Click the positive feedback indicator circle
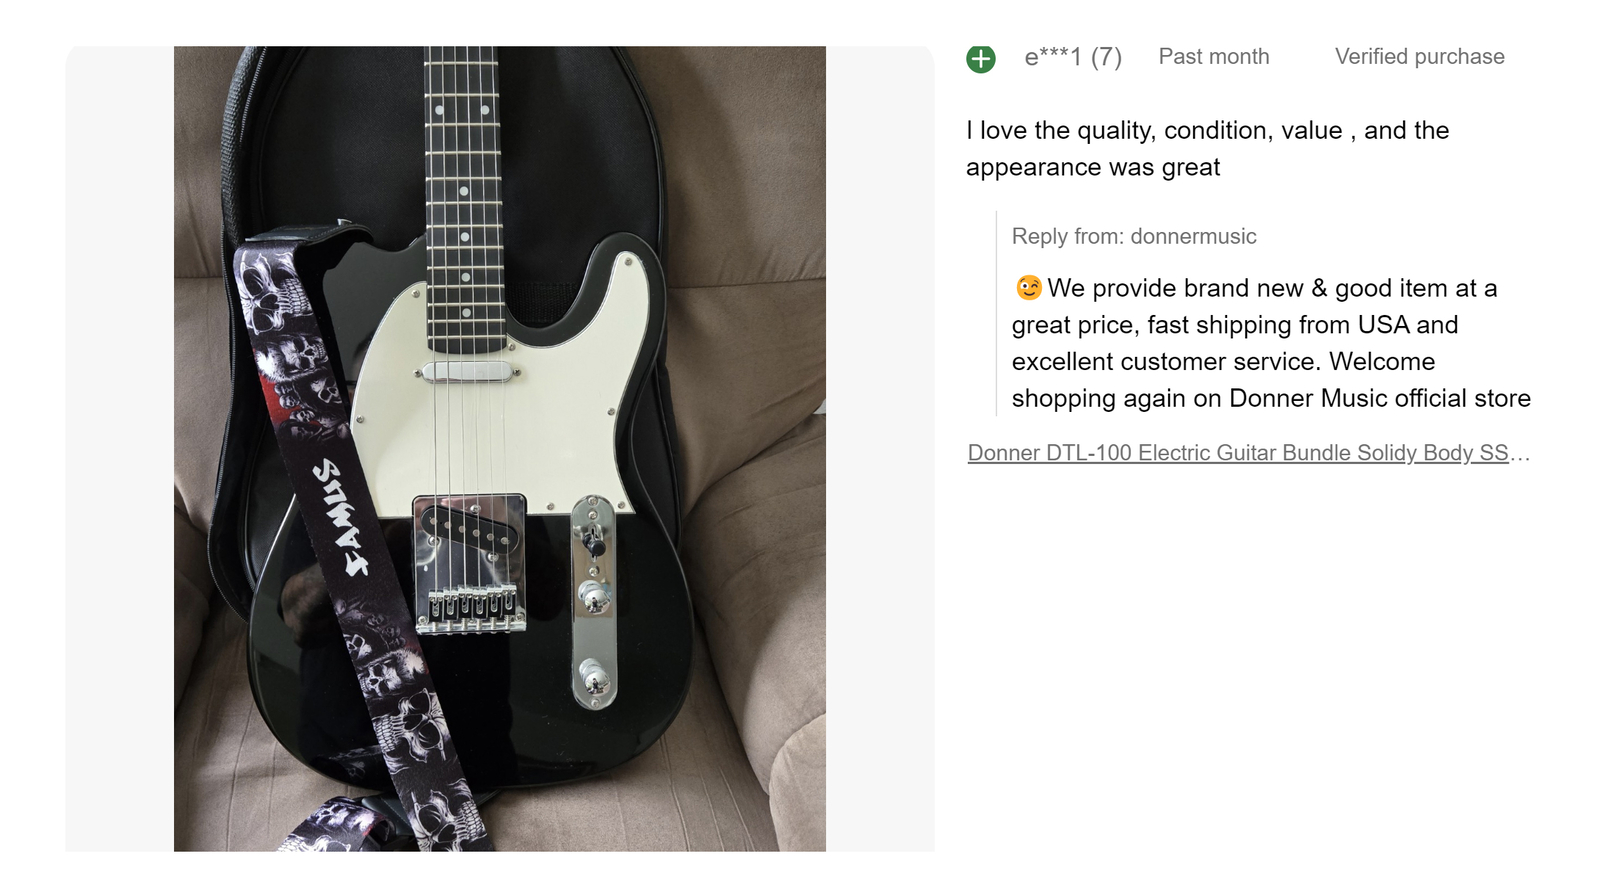This screenshot has height=895, width=1600. [983, 57]
